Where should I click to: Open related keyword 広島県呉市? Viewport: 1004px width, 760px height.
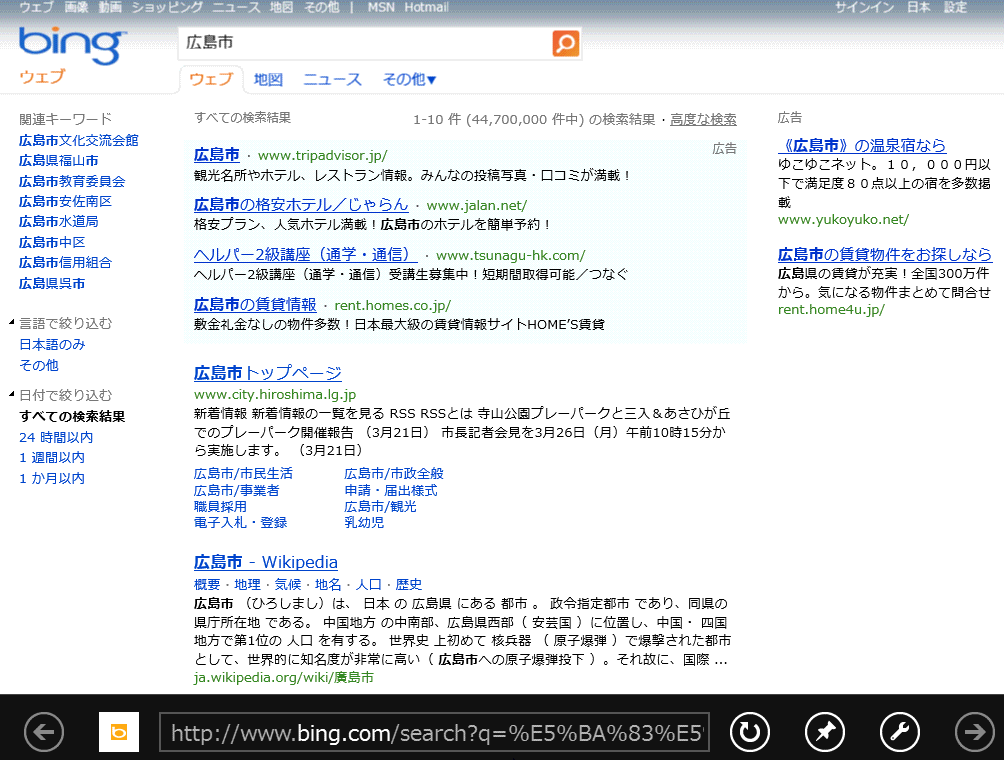pos(52,283)
